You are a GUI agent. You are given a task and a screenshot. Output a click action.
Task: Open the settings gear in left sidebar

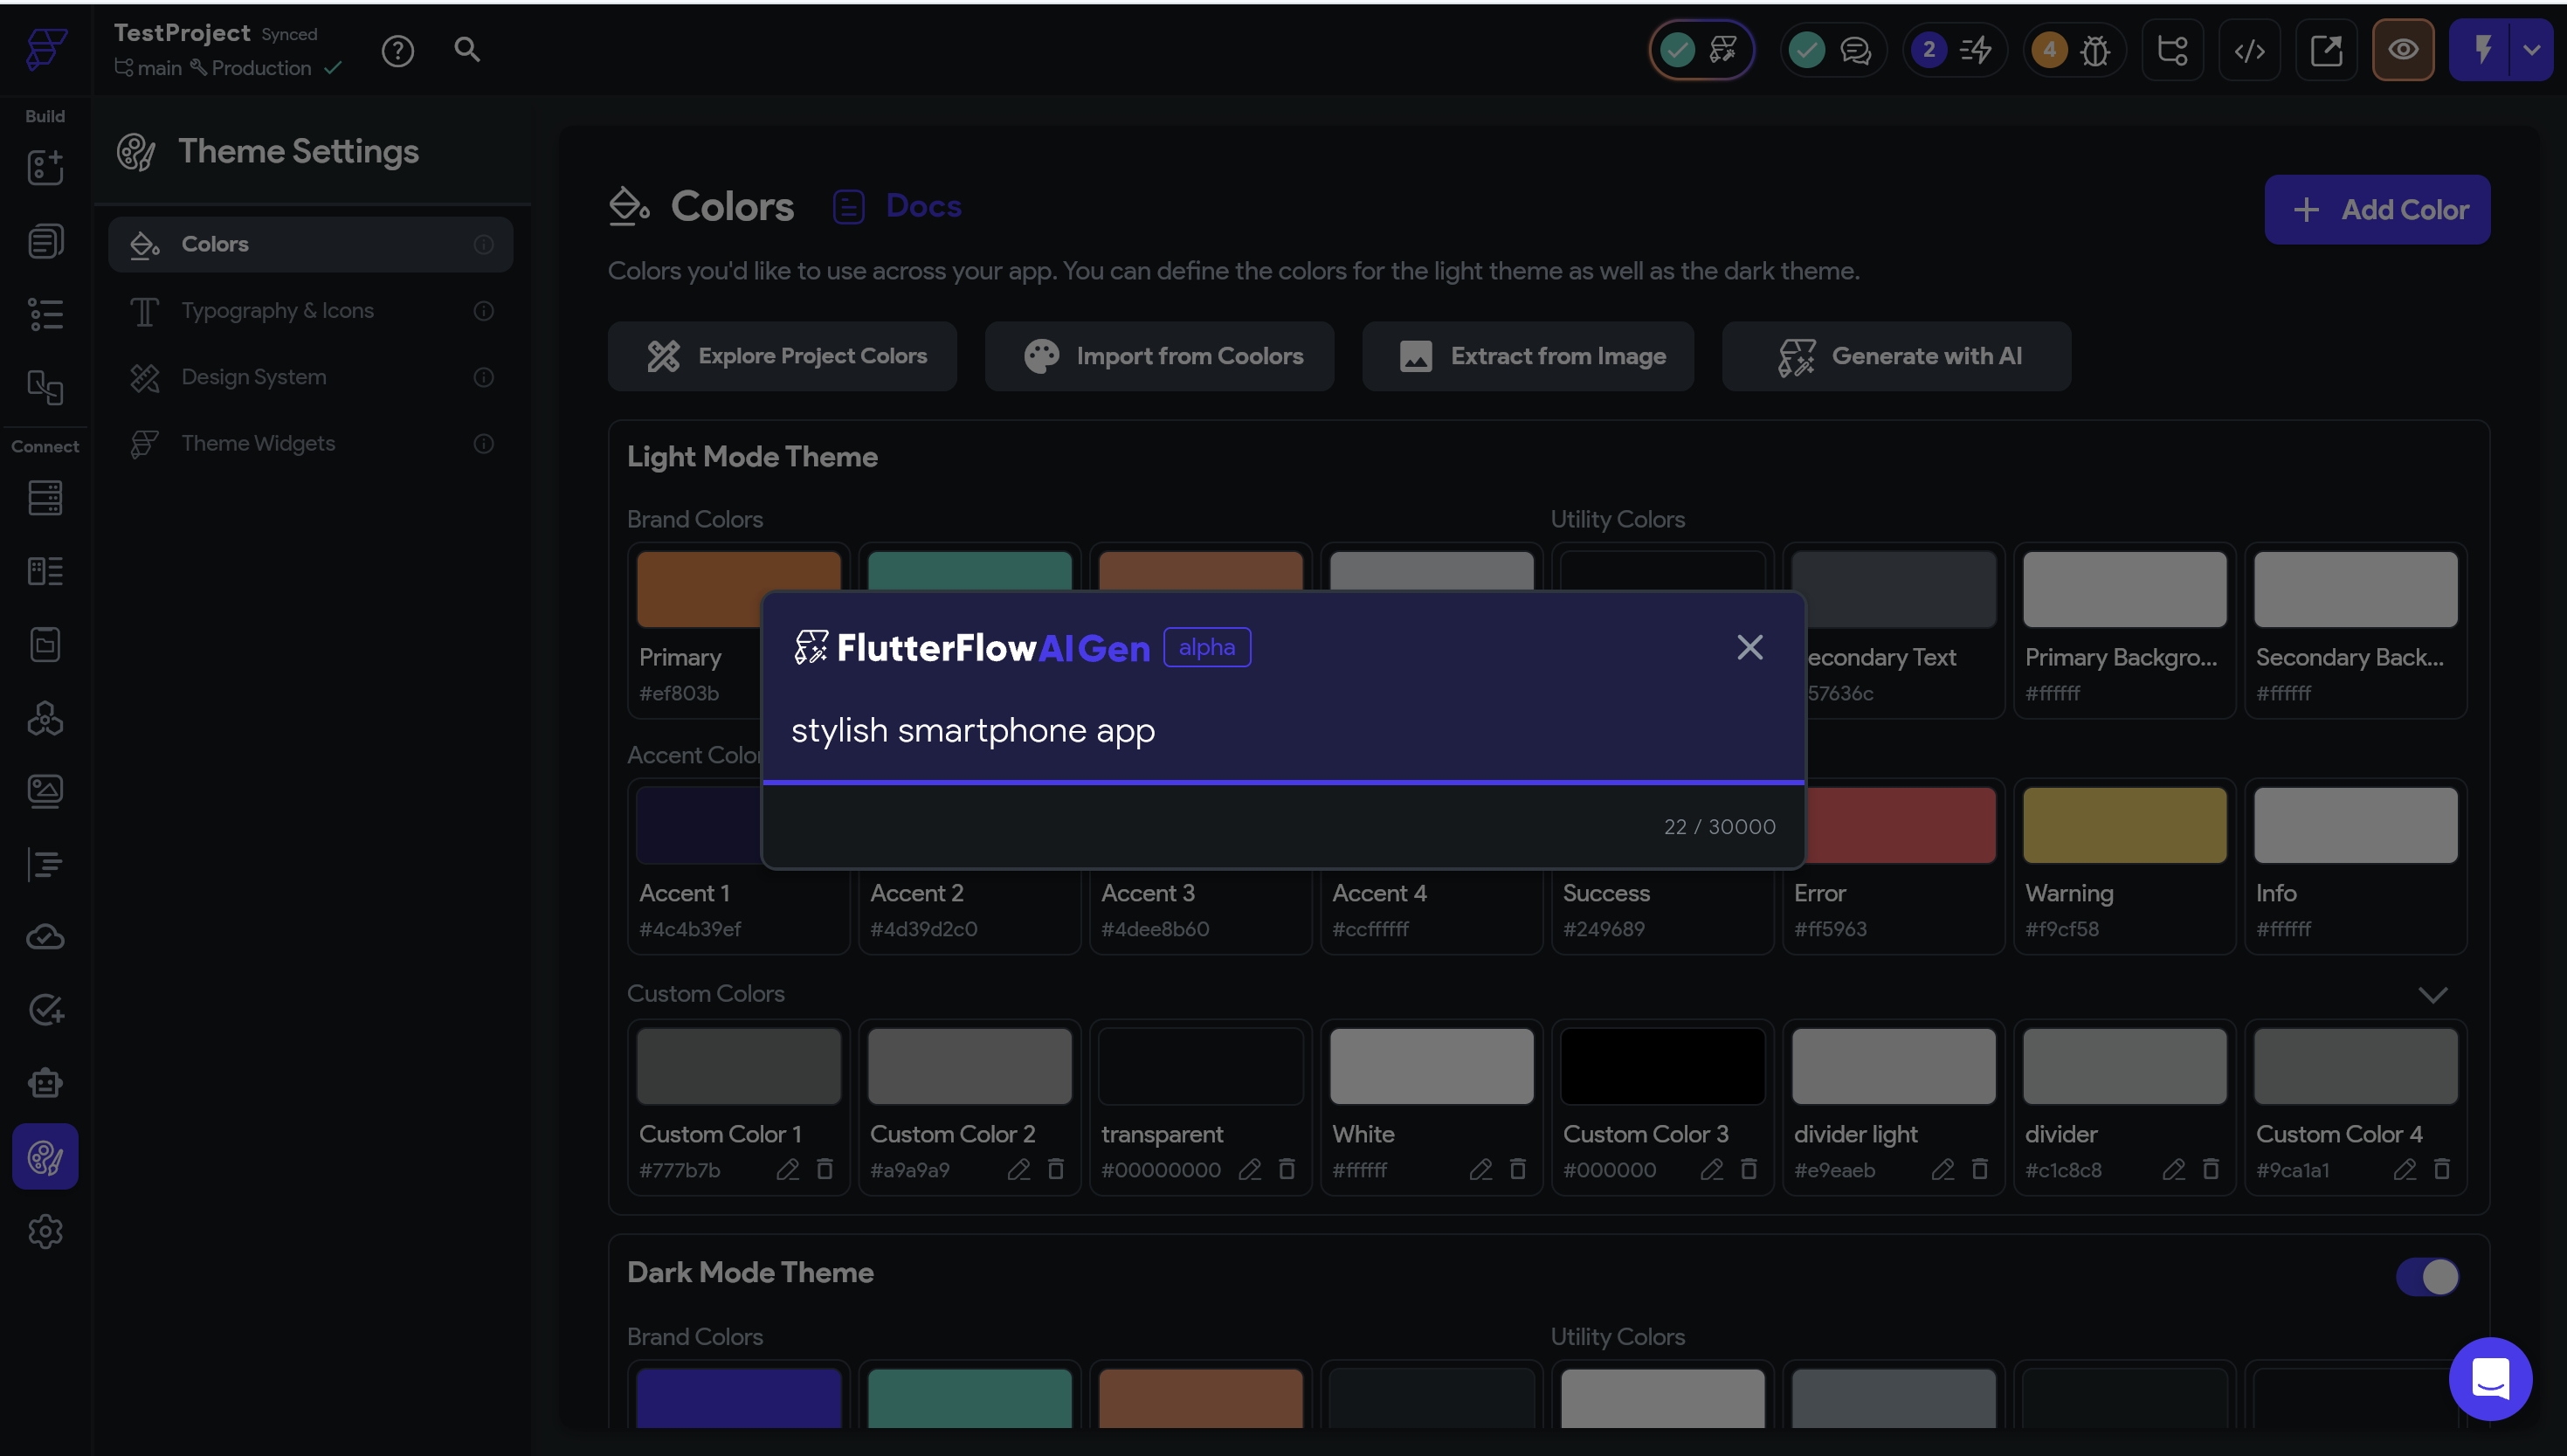[45, 1232]
